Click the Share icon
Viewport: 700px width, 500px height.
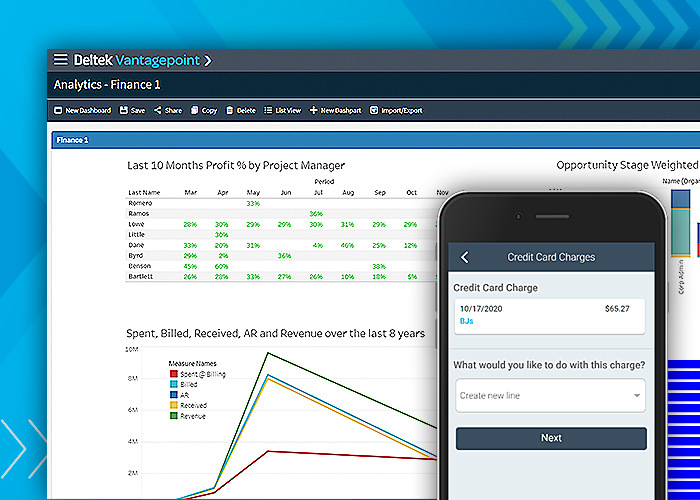point(158,110)
